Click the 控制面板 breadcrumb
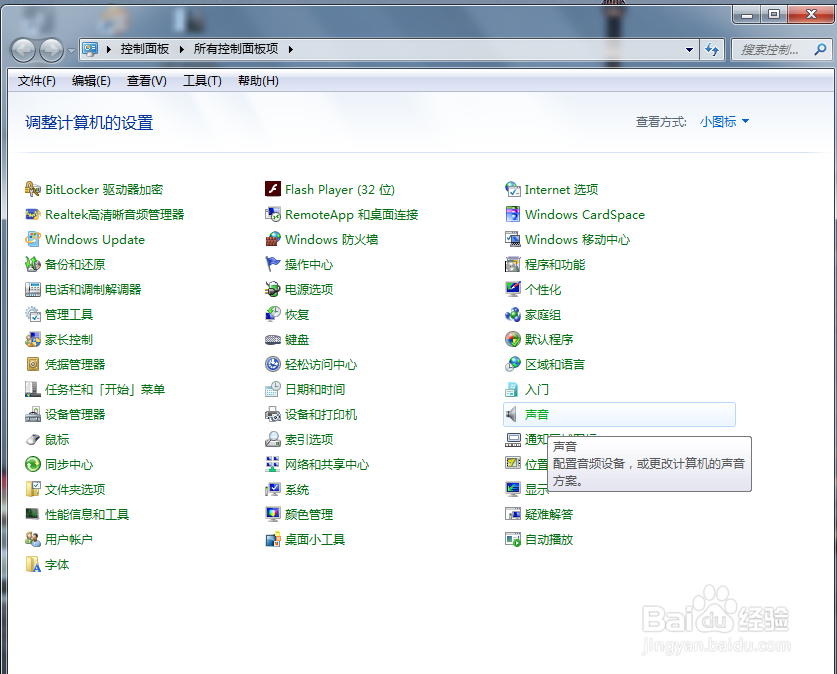837x674 pixels. [145, 49]
